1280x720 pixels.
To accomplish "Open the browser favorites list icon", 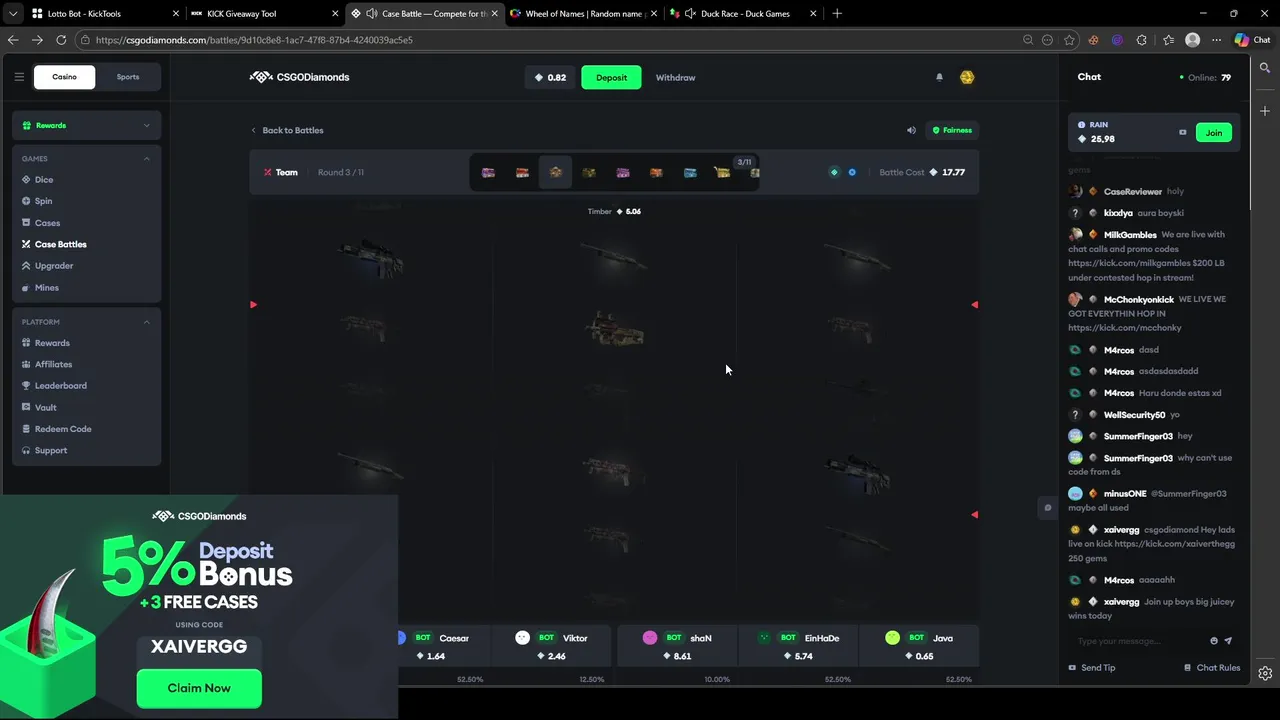I will [1168, 40].
